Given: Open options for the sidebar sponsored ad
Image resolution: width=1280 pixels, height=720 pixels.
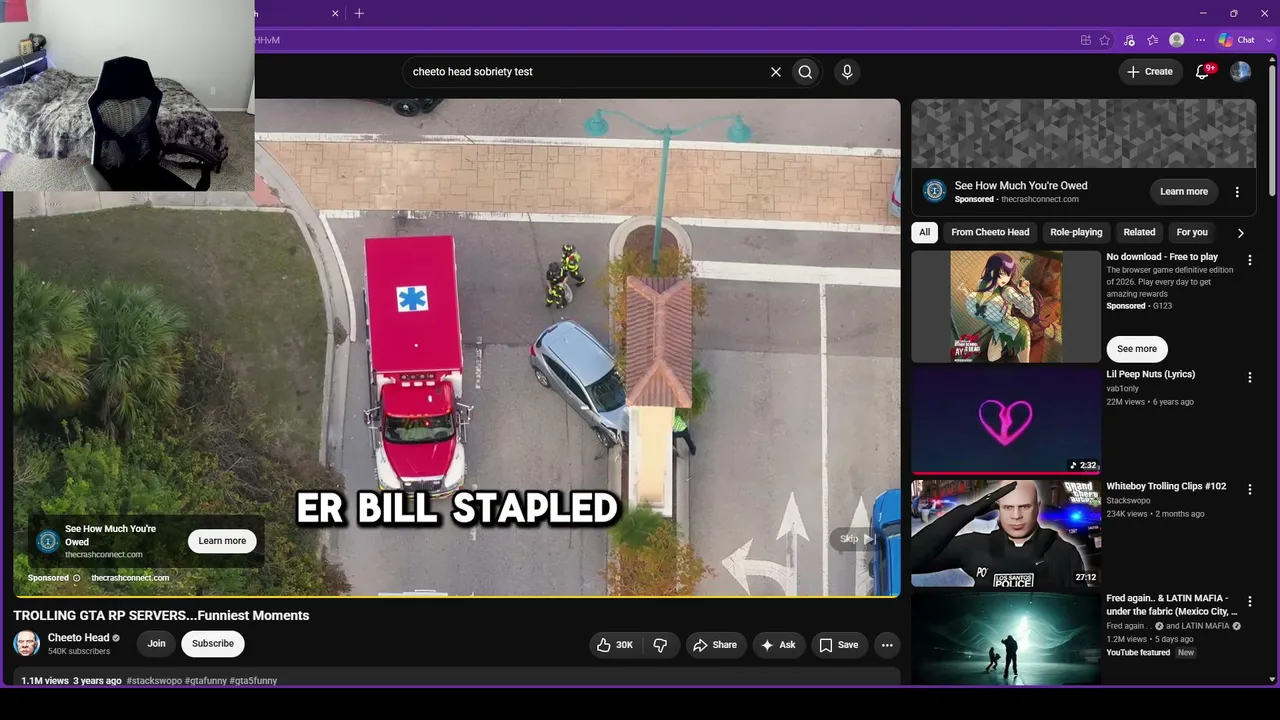Looking at the screenshot, I should coord(1237,192).
